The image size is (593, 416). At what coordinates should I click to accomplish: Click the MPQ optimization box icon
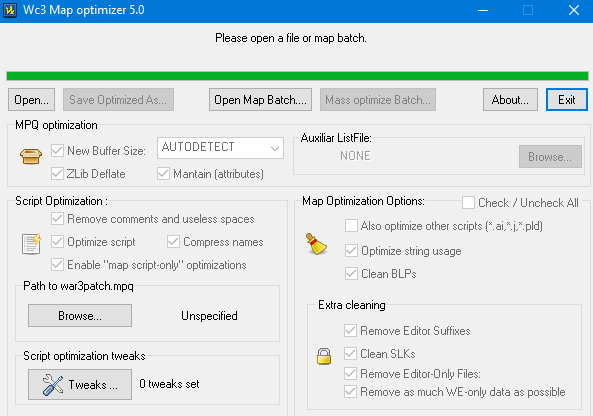coord(31,156)
